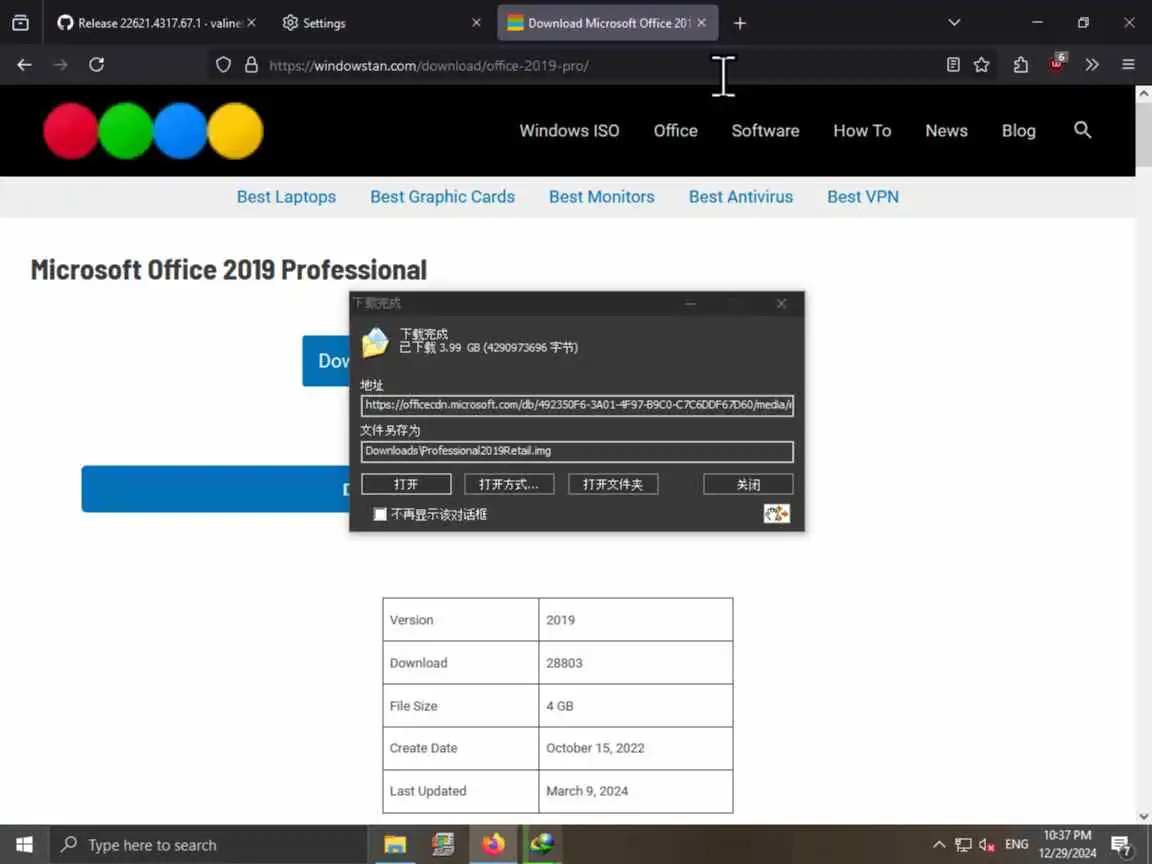Screen dimensions: 1152x864
Task: Expand the list all tabs dropdown arrow
Action: (x=954, y=23)
